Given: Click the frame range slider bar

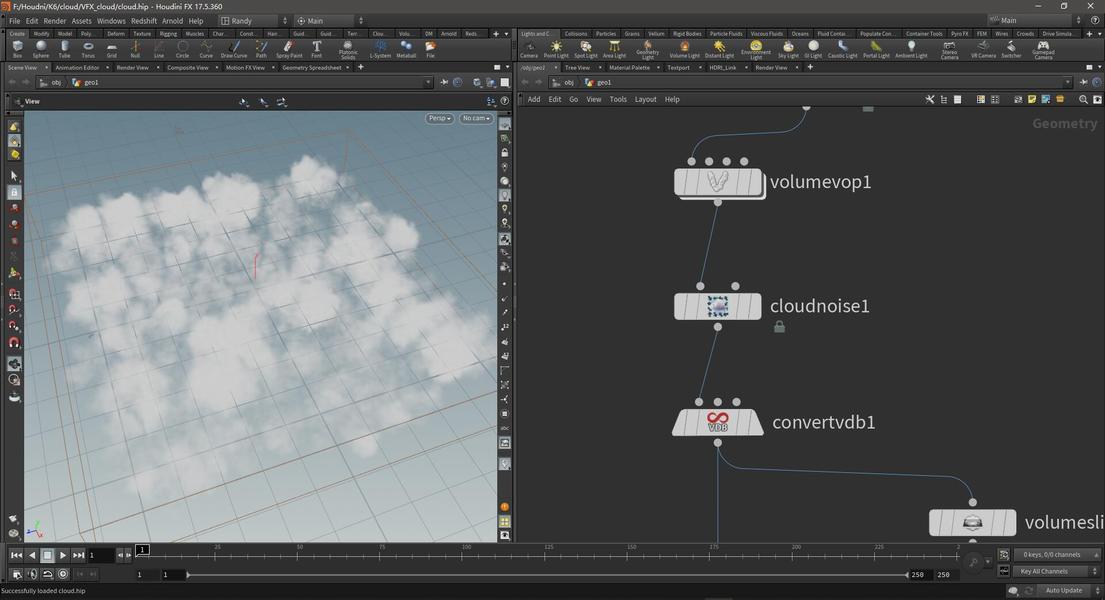Looking at the screenshot, I should [x=547, y=575].
